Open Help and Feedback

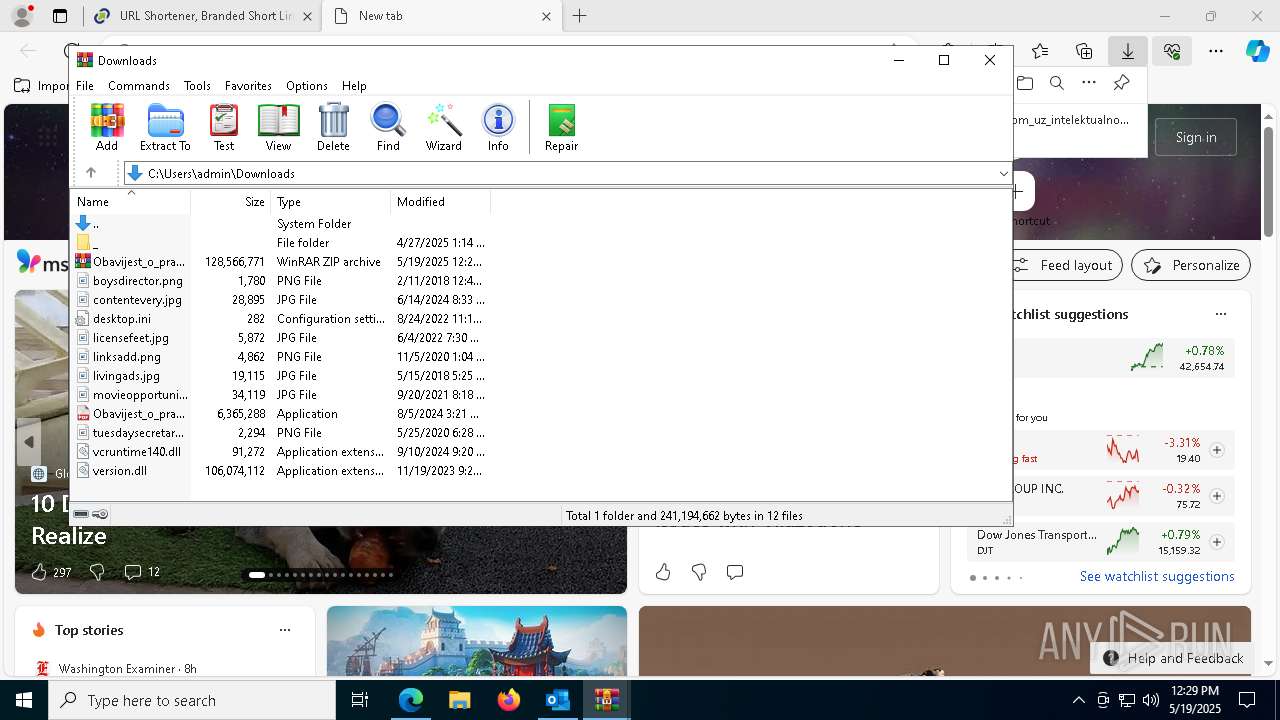[x=1174, y=658]
